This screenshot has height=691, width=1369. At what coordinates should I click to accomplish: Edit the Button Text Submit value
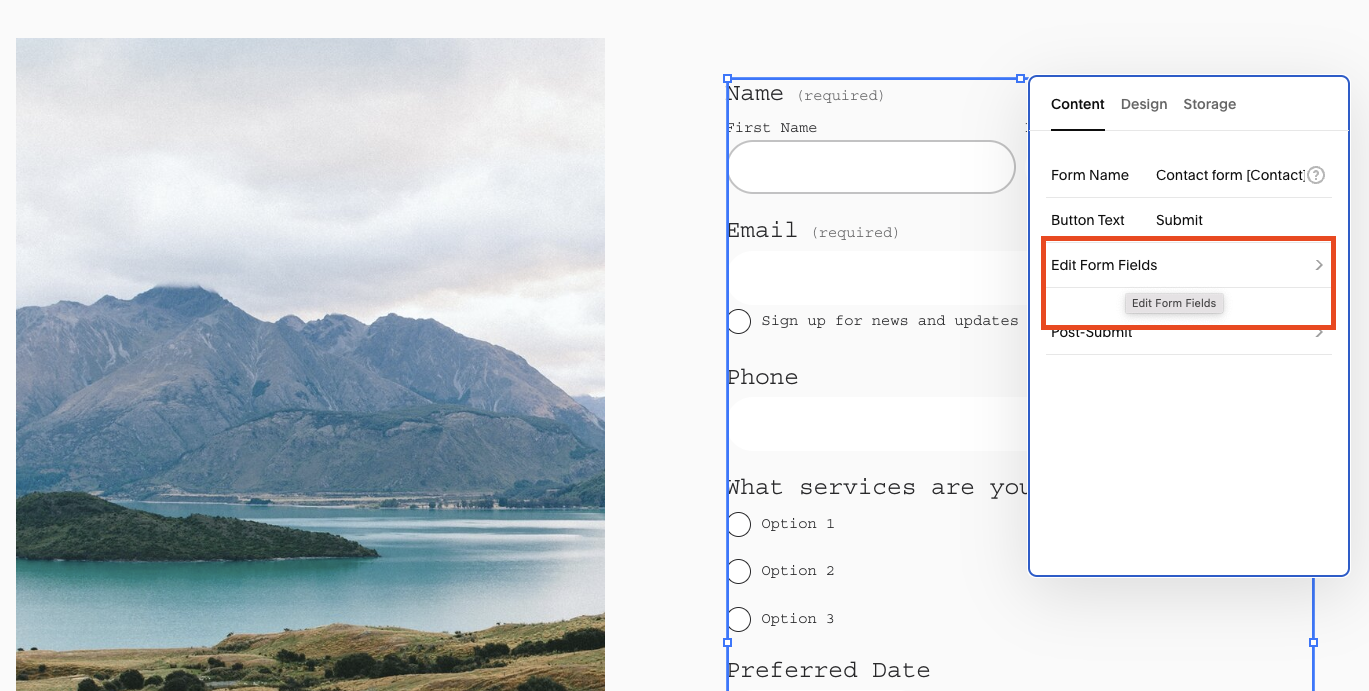coord(1180,220)
